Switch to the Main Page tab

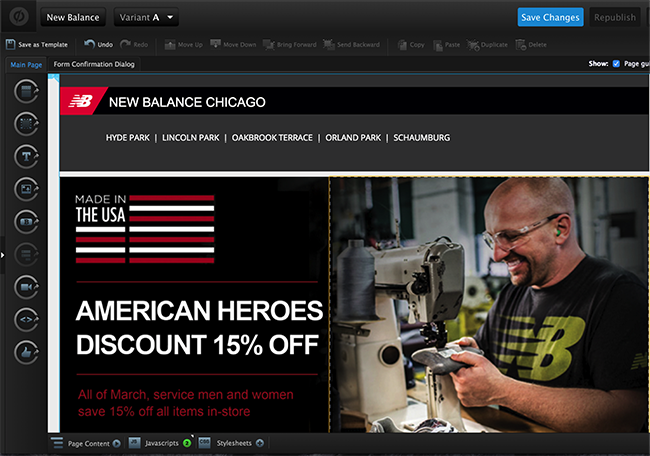(26, 65)
